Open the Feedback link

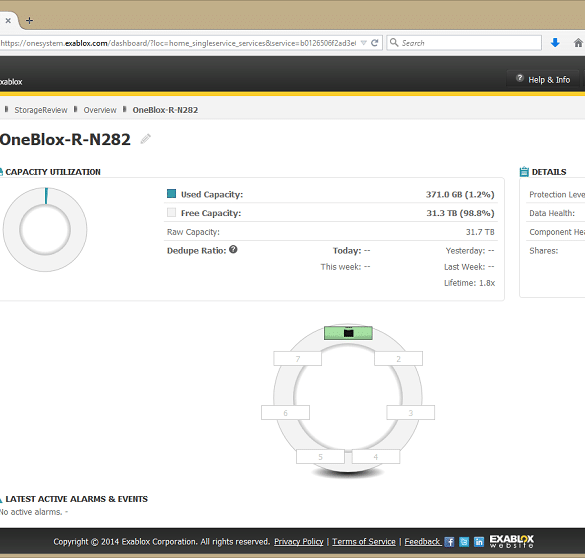click(423, 542)
